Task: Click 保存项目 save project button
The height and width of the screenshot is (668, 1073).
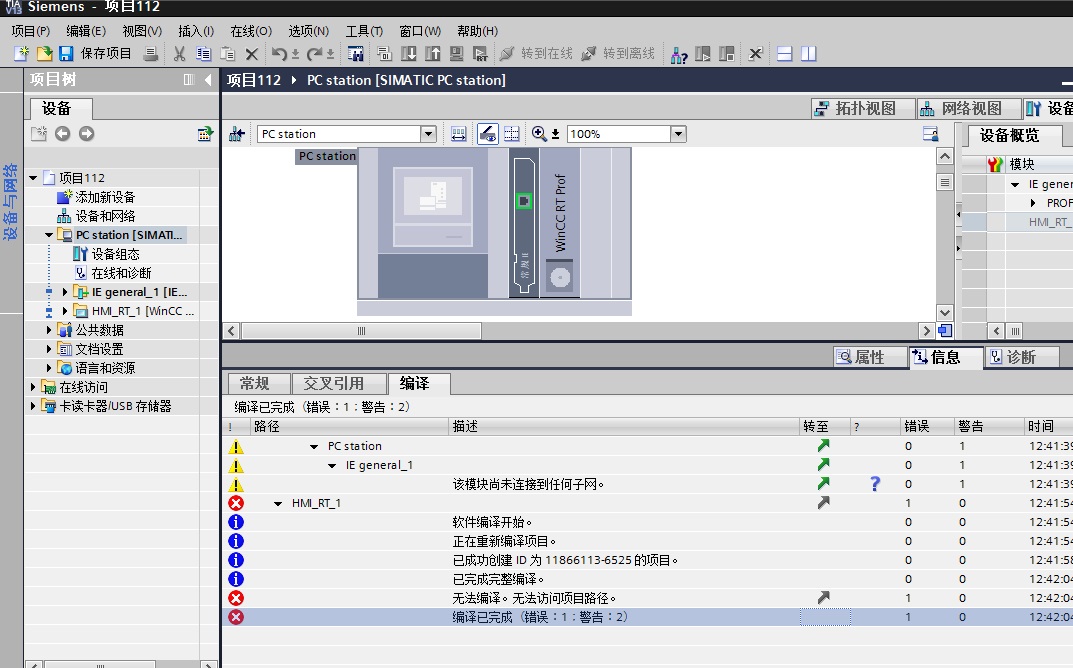Action: click(105, 53)
